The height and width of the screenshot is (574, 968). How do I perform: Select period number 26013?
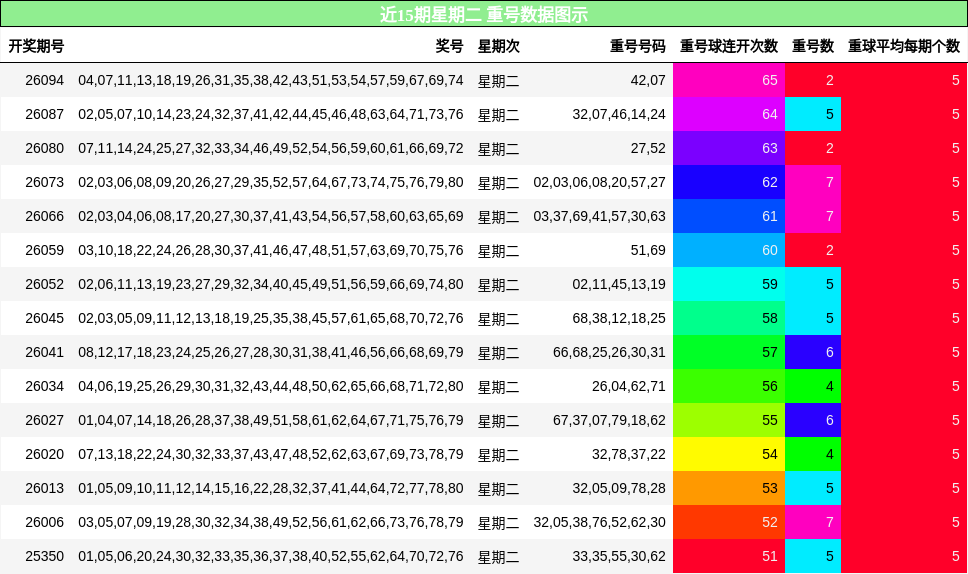[x=44, y=488]
